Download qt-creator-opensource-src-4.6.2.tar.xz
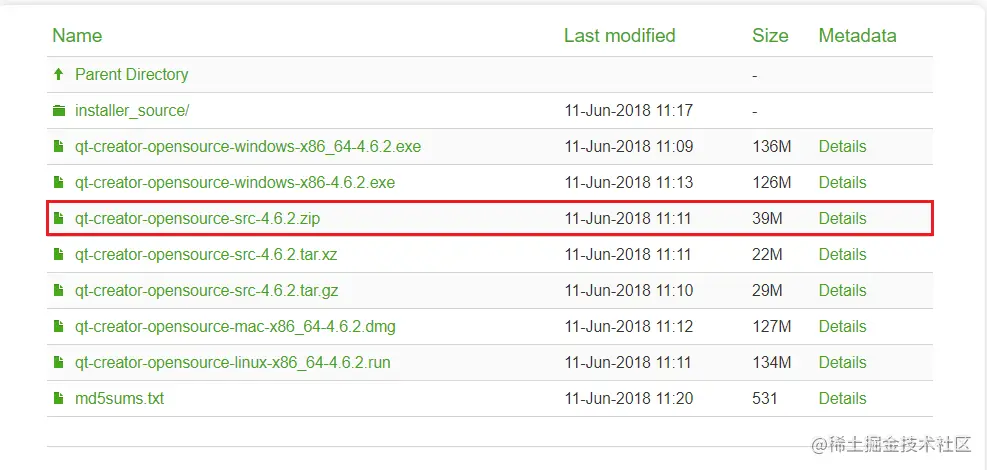 pos(206,254)
